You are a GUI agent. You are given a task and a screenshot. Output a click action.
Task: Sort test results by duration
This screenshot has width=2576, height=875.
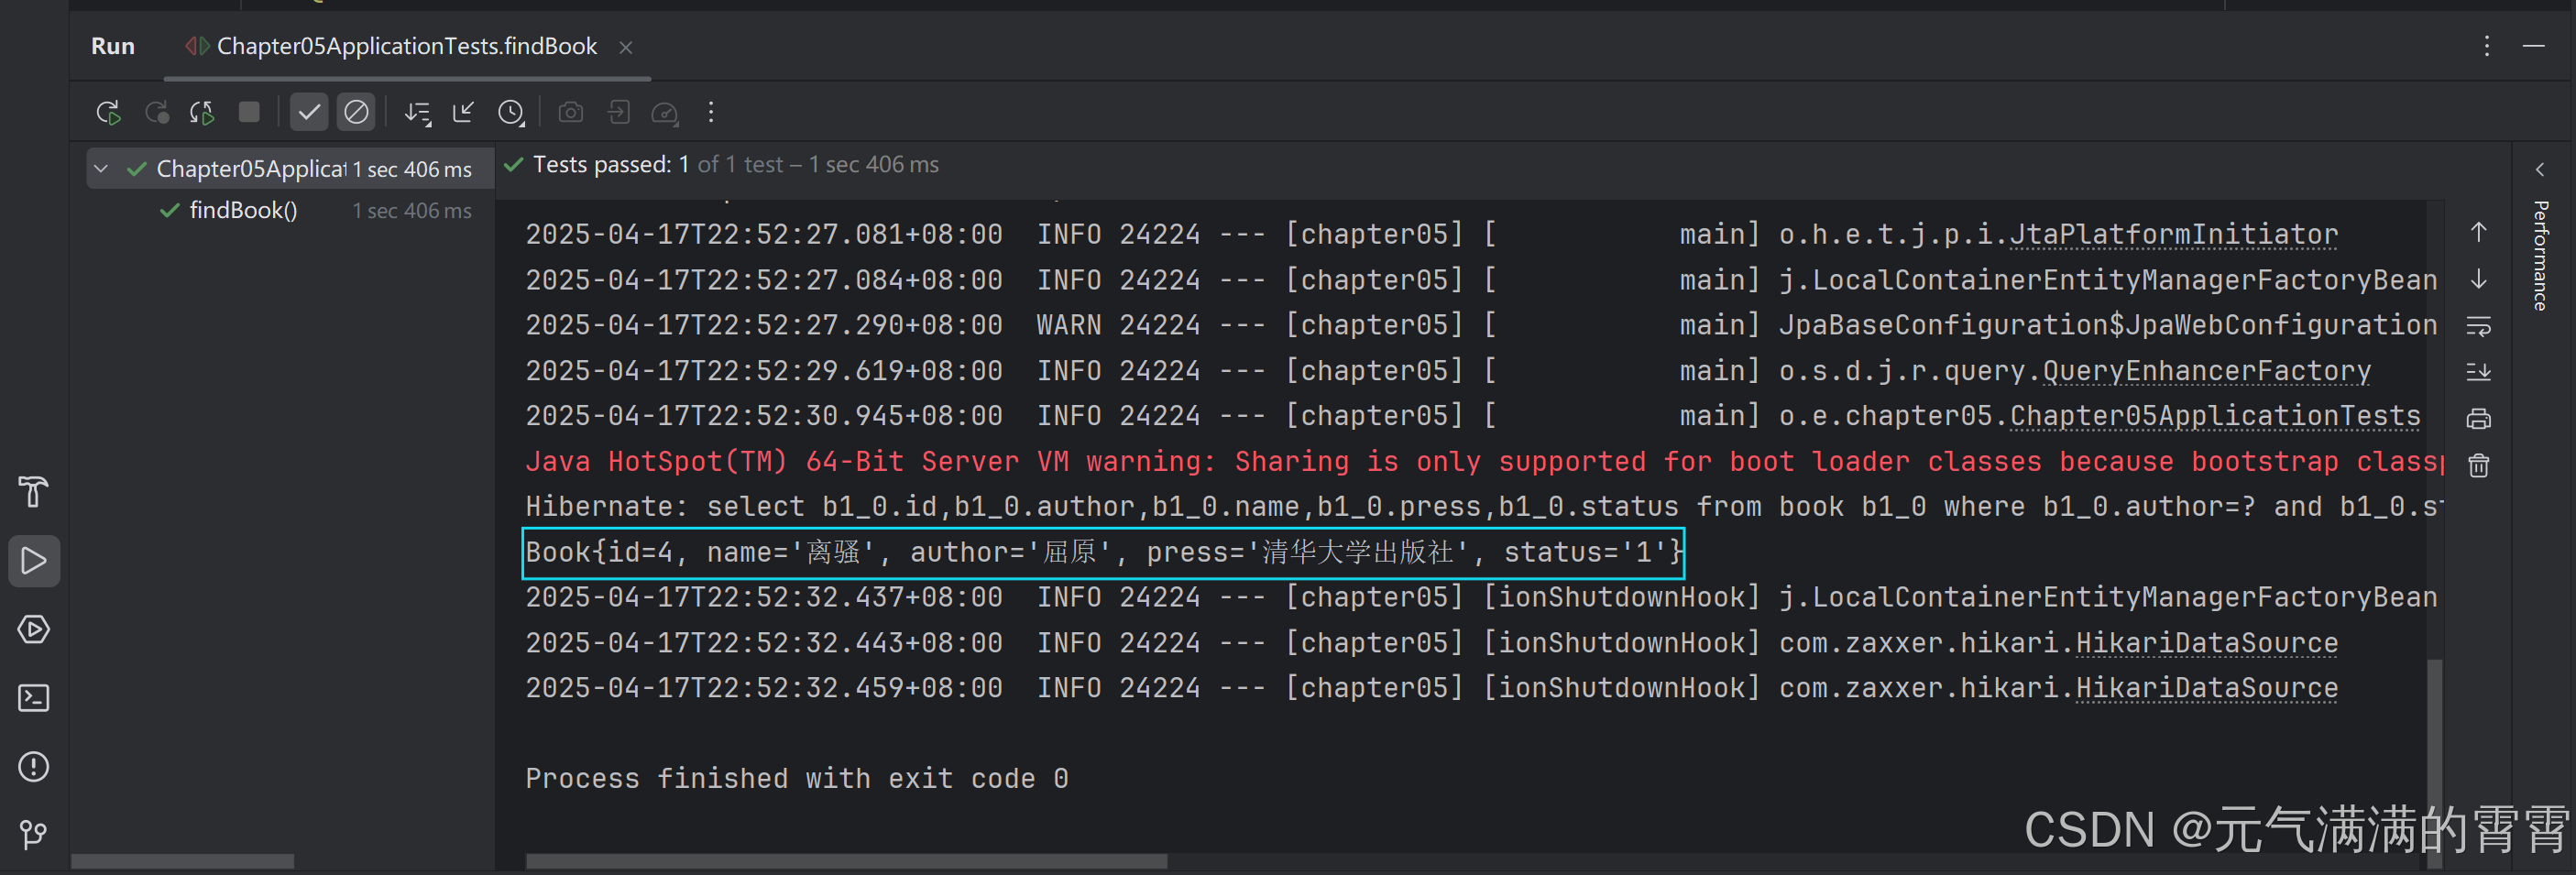point(417,112)
